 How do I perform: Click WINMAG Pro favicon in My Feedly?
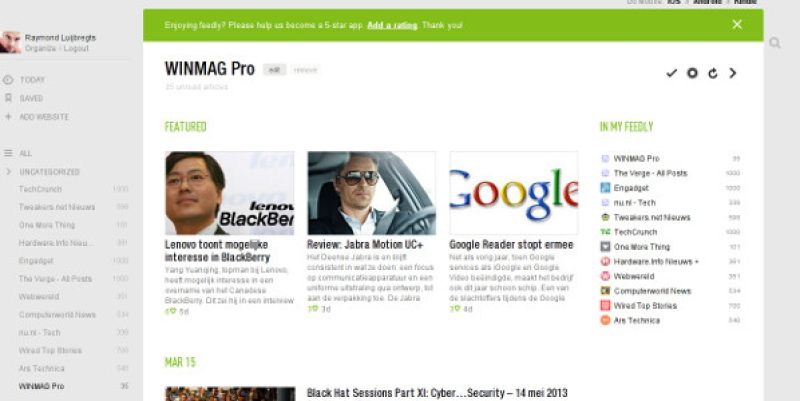pos(605,158)
